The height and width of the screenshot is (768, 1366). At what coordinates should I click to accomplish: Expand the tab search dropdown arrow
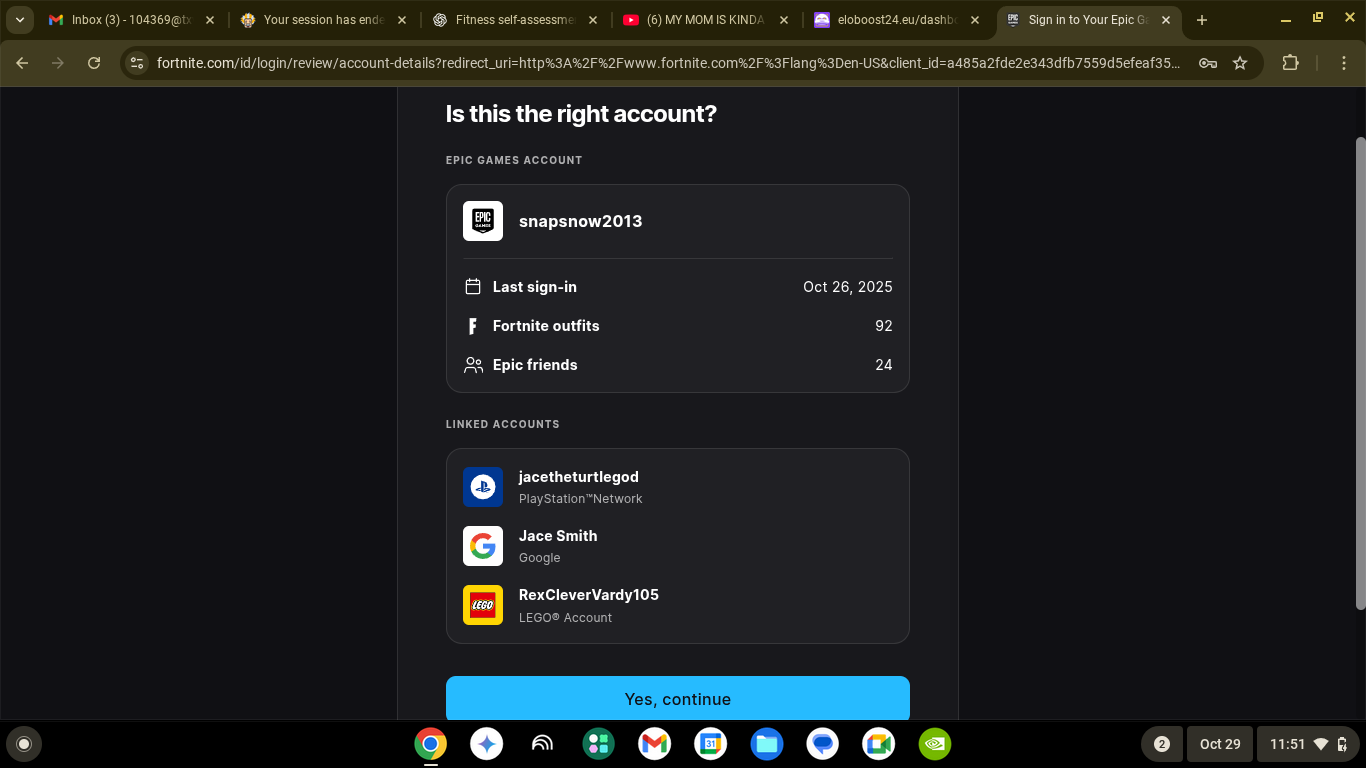pyautogui.click(x=20, y=20)
